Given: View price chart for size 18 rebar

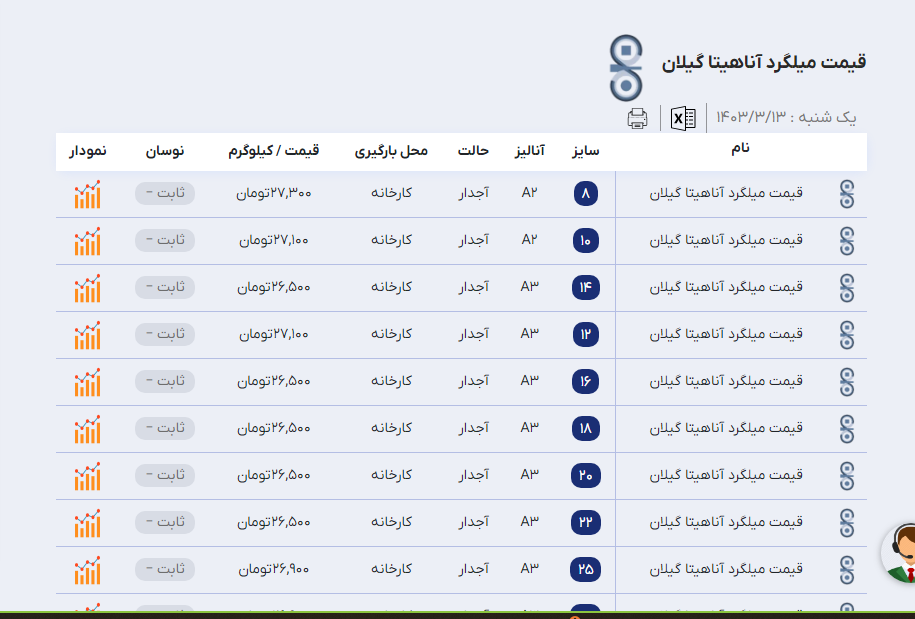Looking at the screenshot, I should pos(88,429).
